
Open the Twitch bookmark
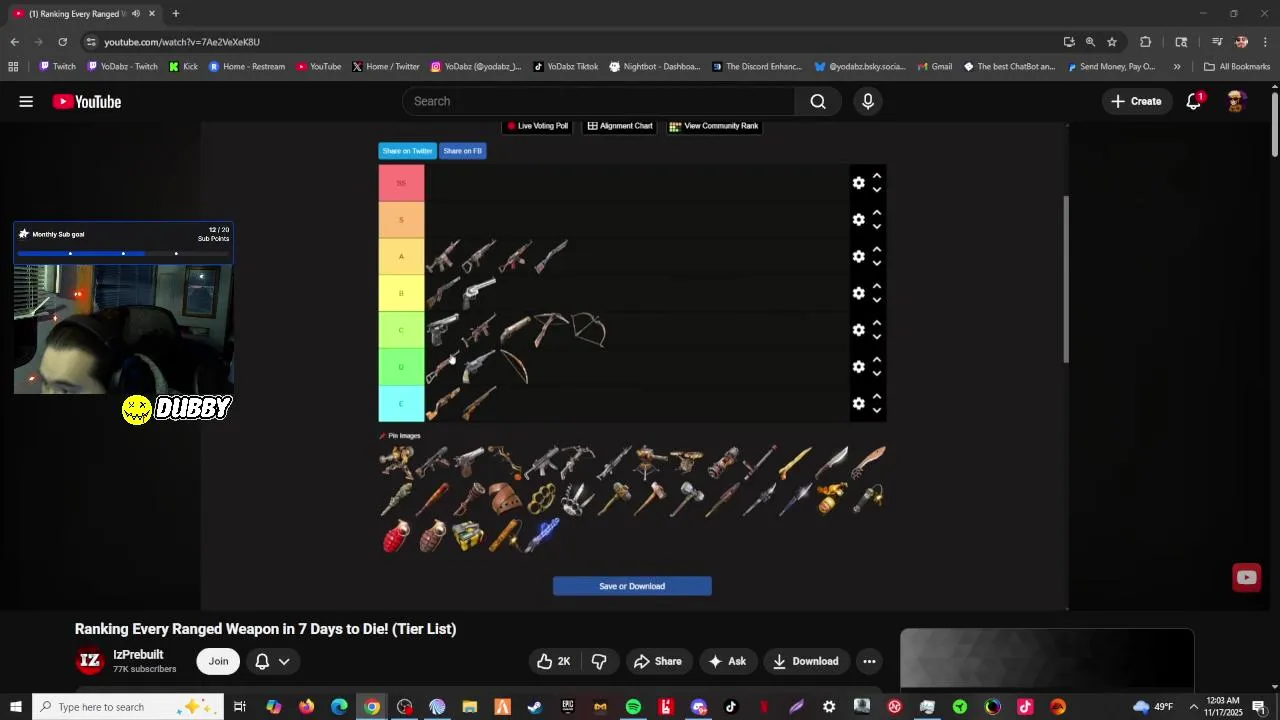pyautogui.click(x=57, y=67)
